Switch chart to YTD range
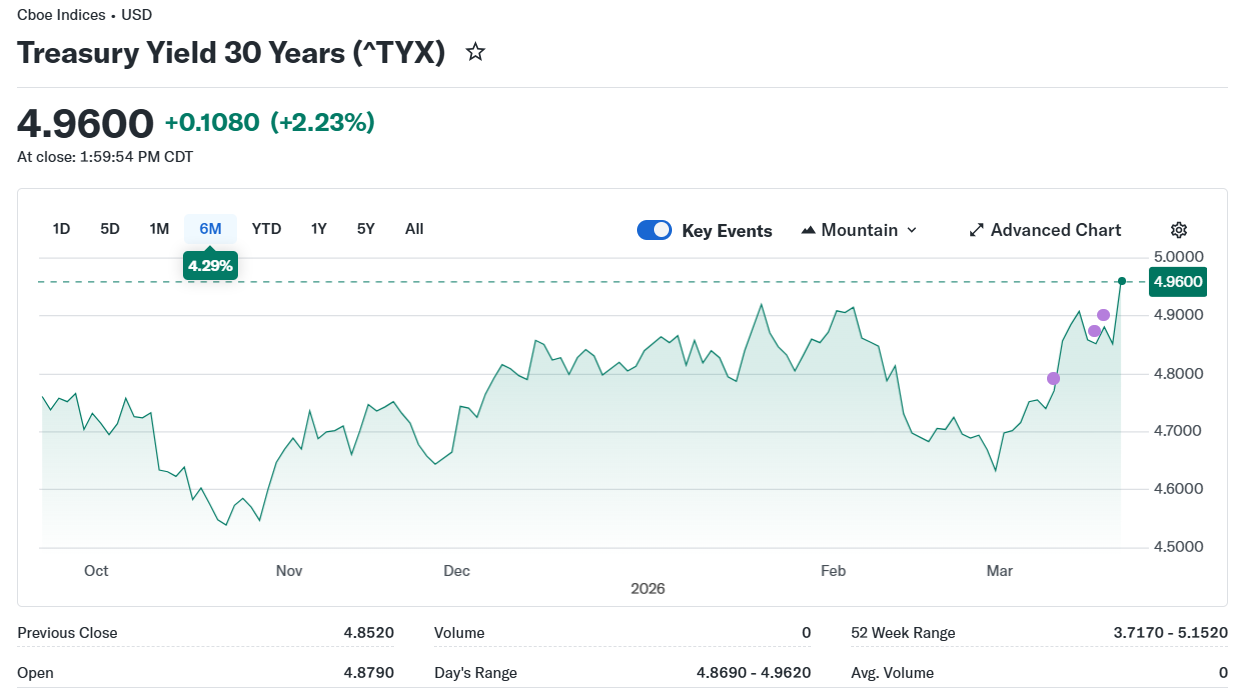Viewport: 1242px width, 695px height. [x=266, y=229]
